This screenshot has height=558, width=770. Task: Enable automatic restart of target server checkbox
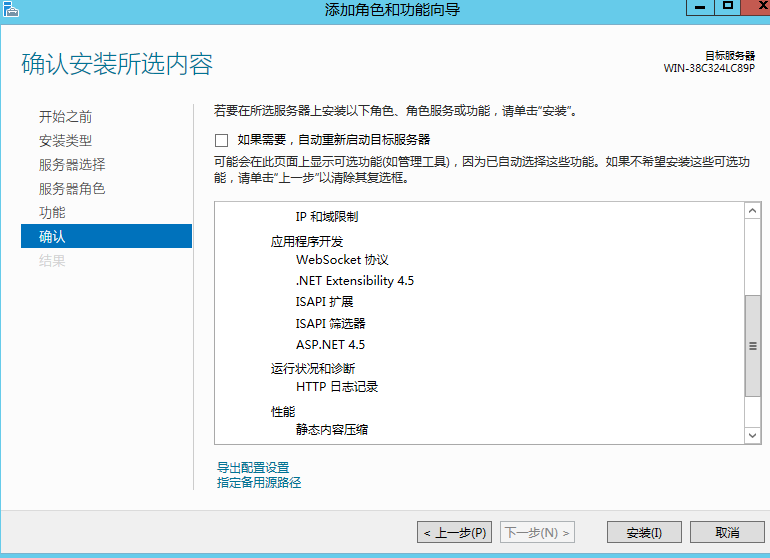tap(222, 140)
